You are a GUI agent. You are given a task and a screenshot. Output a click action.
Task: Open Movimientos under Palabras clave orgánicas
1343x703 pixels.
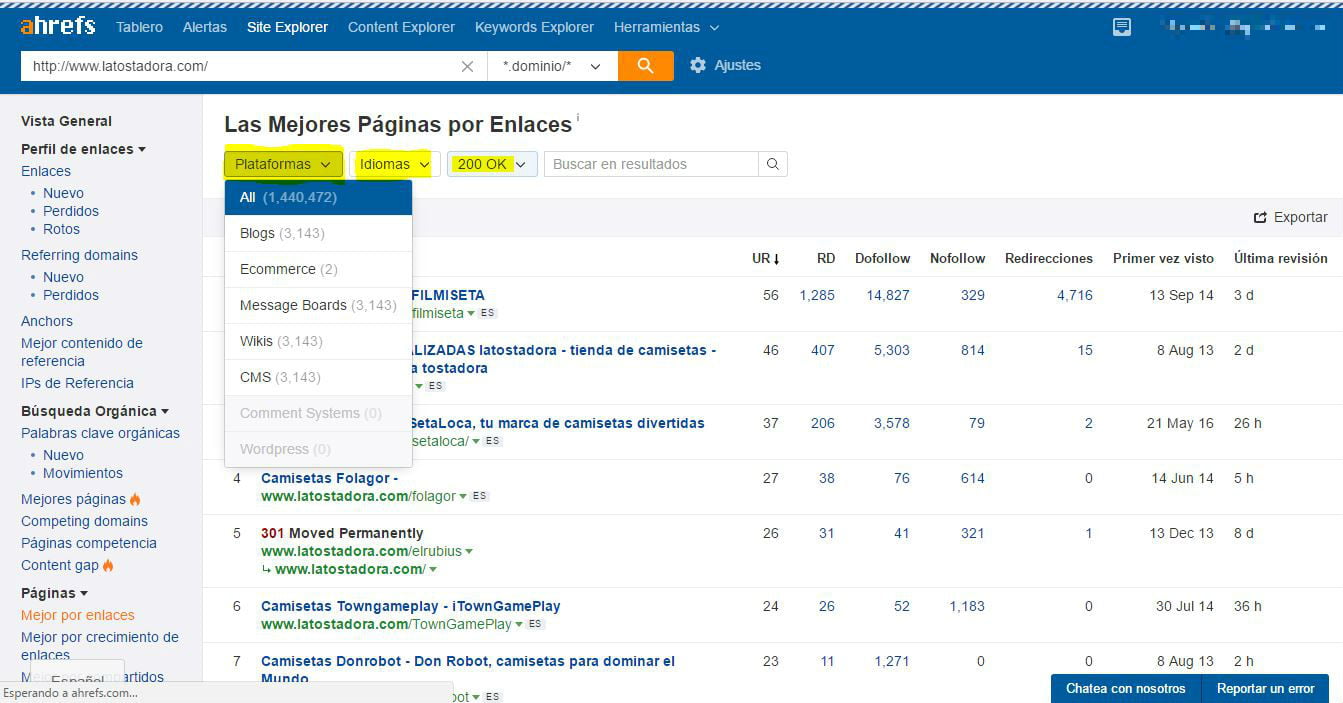point(83,473)
